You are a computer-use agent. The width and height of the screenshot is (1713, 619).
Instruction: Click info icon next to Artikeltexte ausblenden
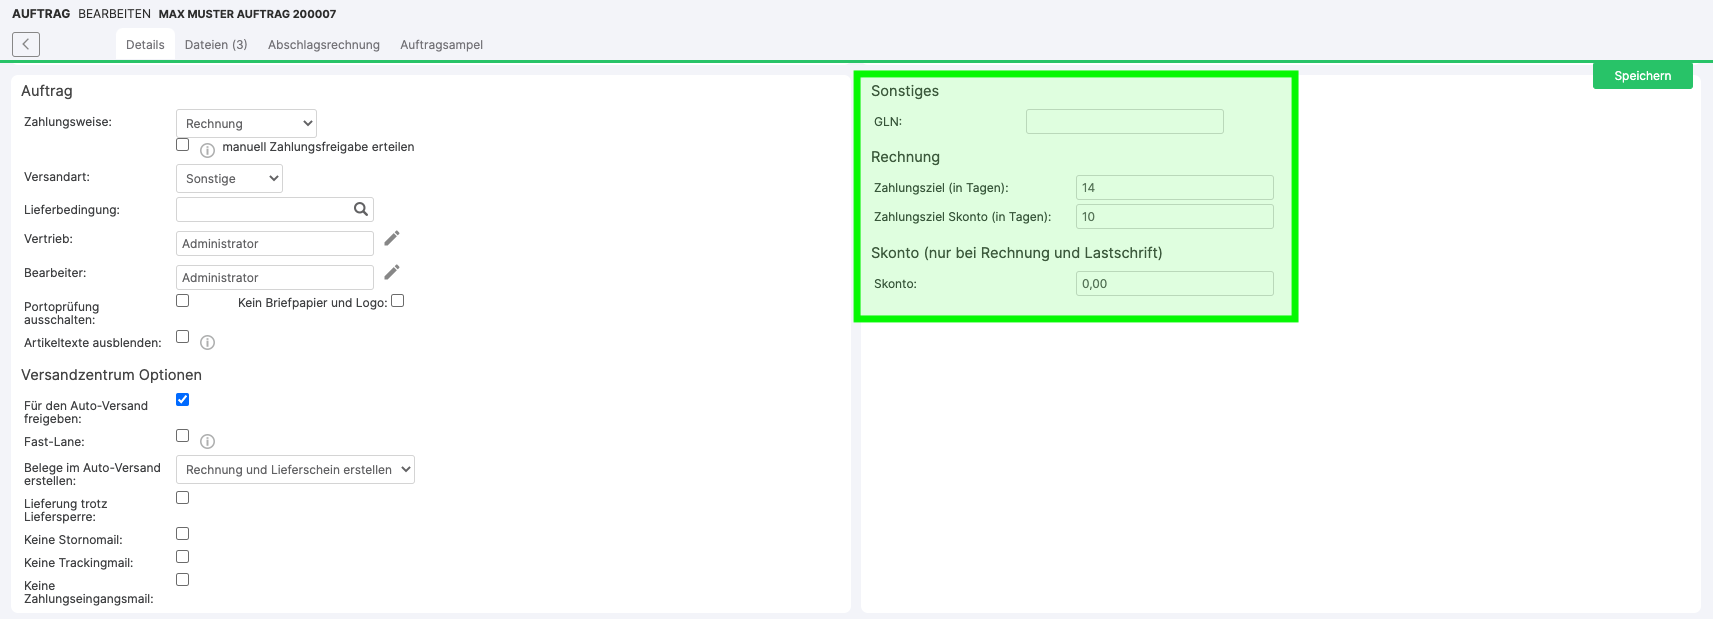tap(207, 342)
